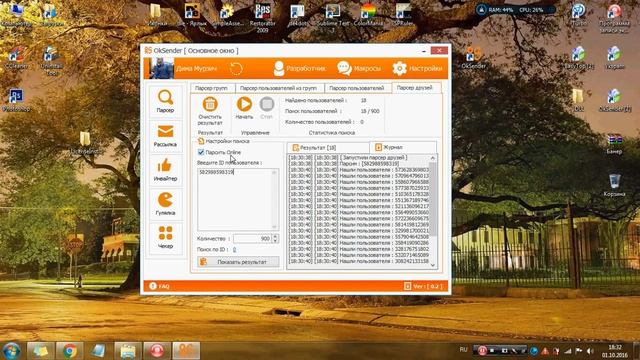Viewport: 640px width, 360px height.
Task: Click the log panel scrollbar thumb
Action: (x=433, y=198)
